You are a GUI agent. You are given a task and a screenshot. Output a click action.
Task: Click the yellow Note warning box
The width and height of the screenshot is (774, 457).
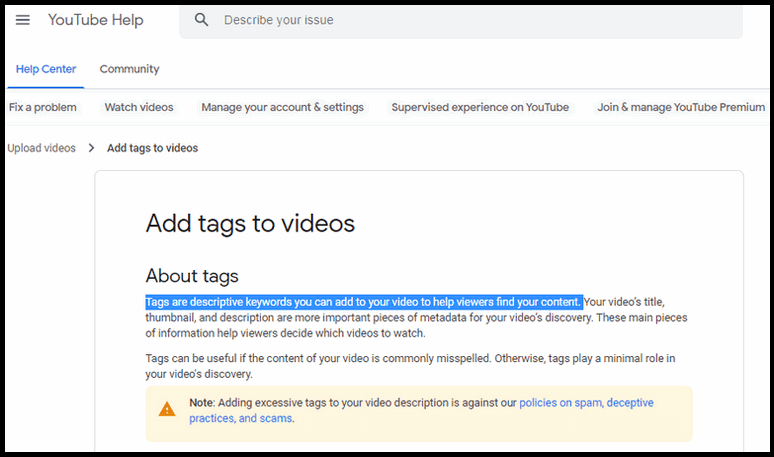[419, 414]
